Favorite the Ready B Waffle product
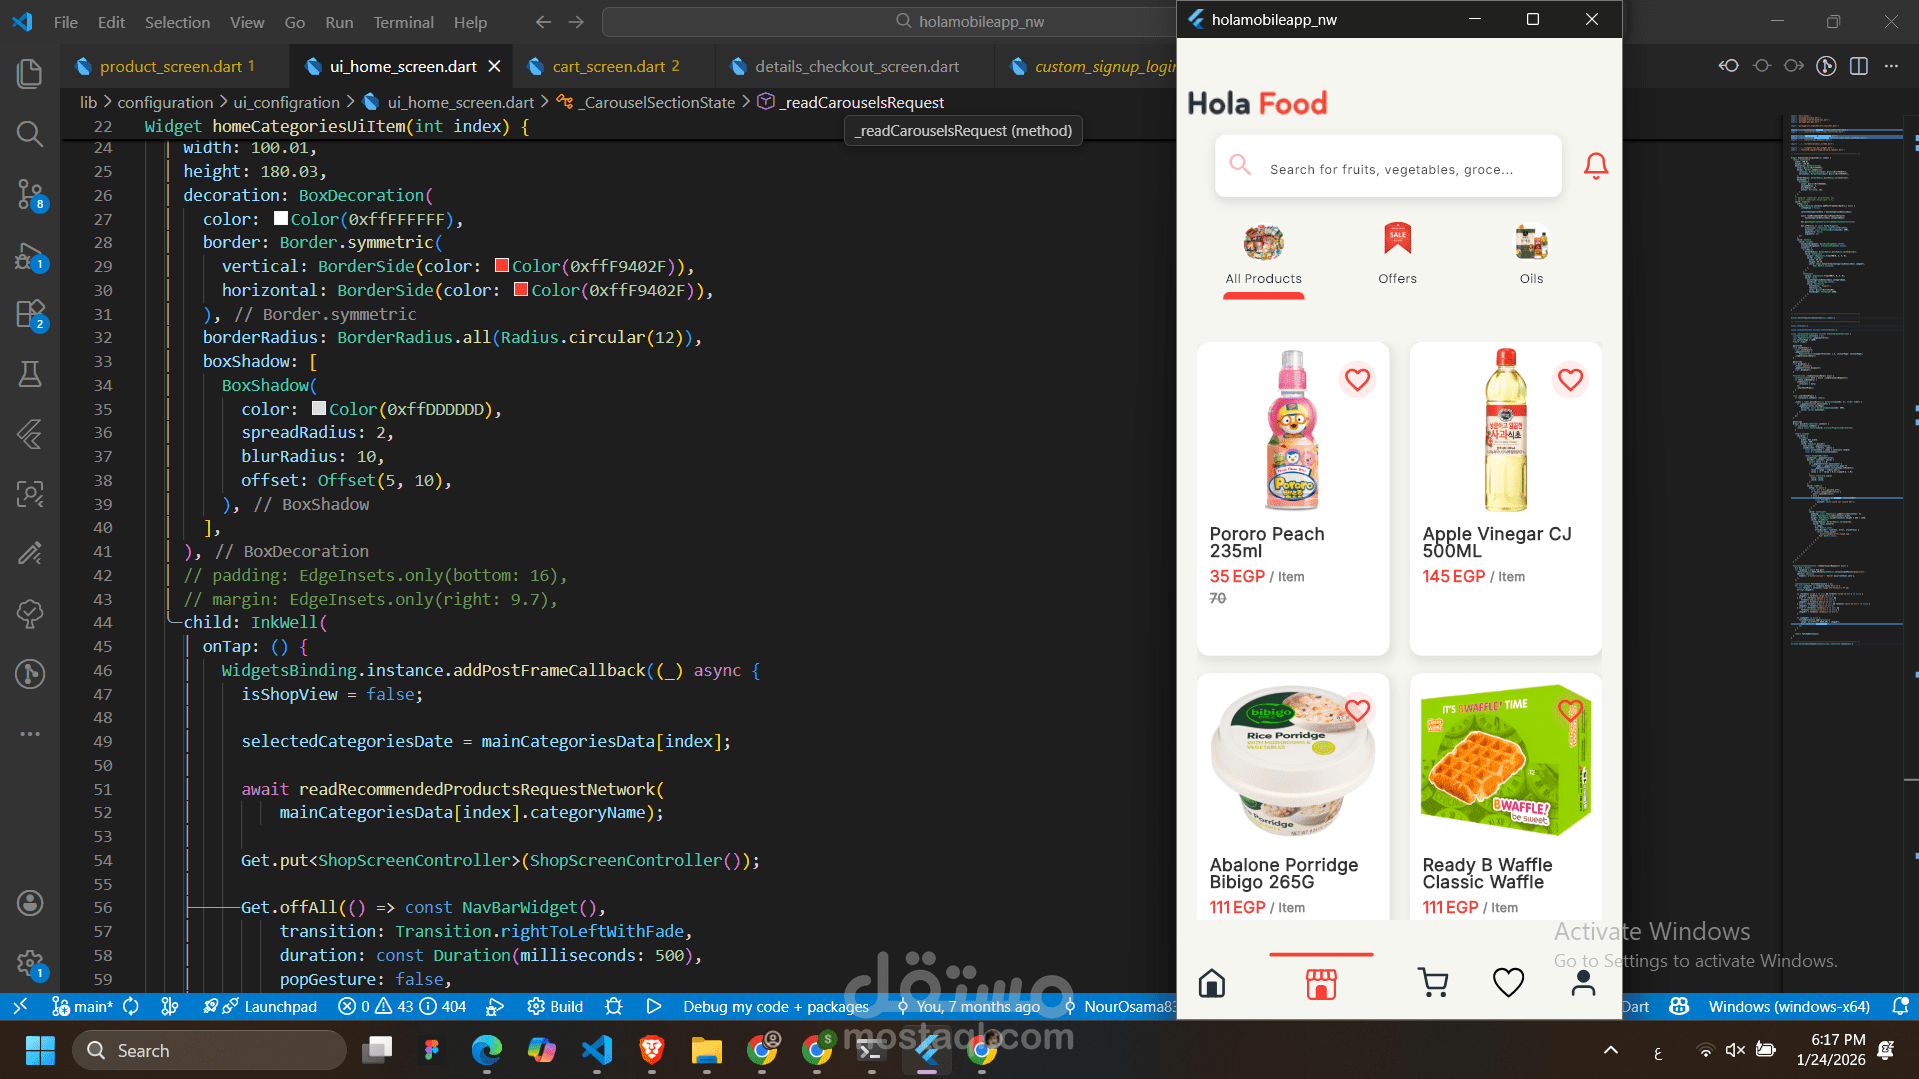The image size is (1919, 1079). (x=1570, y=710)
